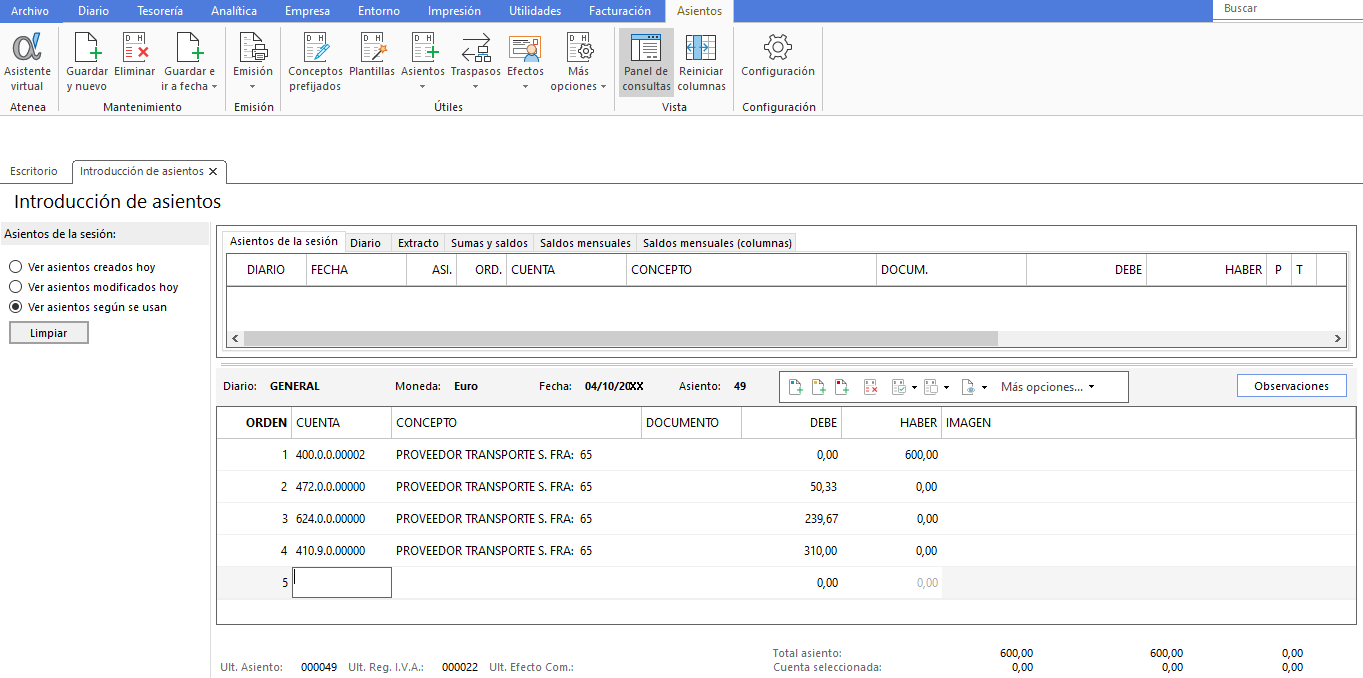The width and height of the screenshot is (1363, 678).
Task: Click the Traspasos icon
Action: [x=476, y=48]
